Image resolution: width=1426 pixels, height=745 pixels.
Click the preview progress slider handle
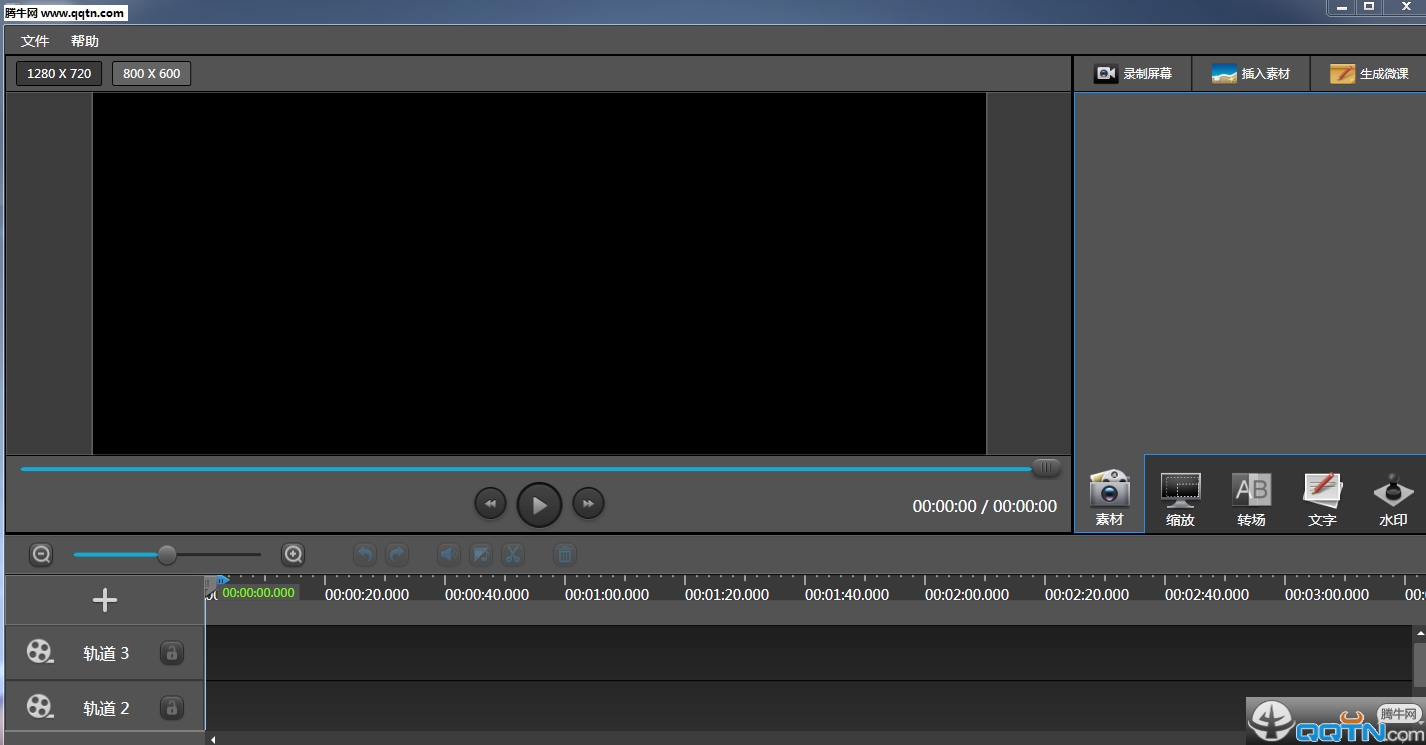(1046, 468)
